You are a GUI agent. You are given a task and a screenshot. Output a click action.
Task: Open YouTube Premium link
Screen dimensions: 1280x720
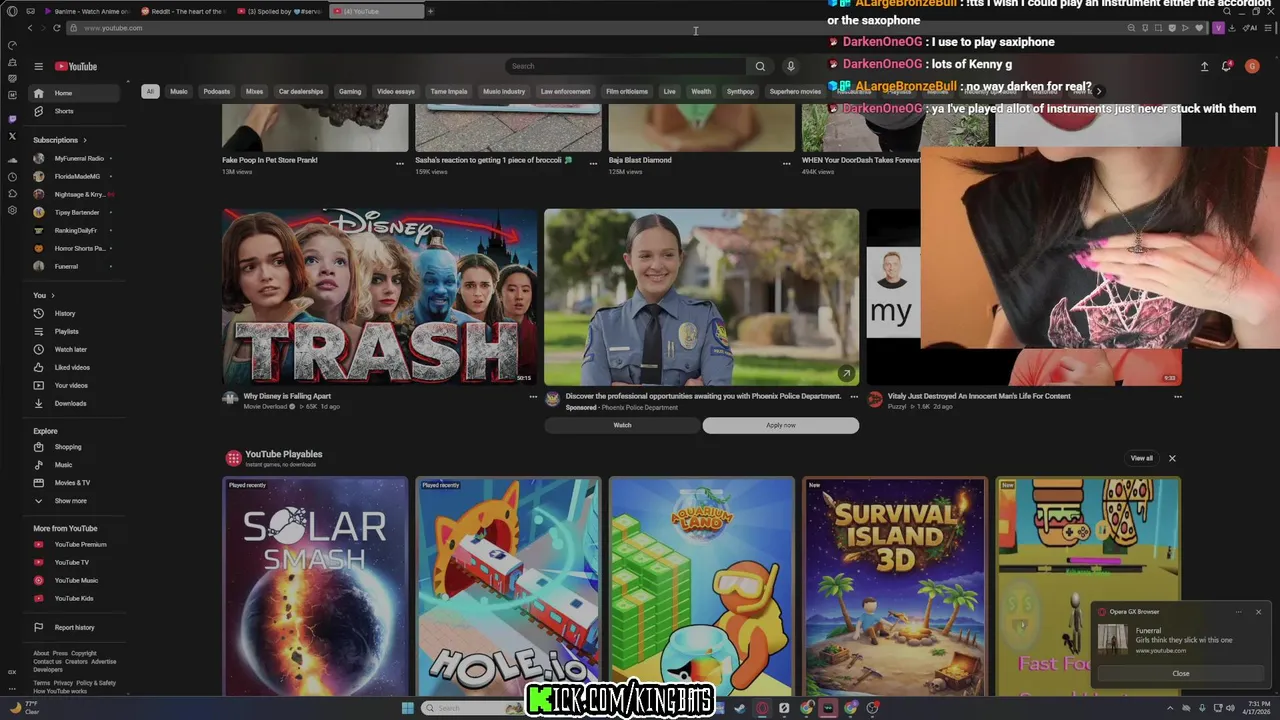click(x=72, y=544)
